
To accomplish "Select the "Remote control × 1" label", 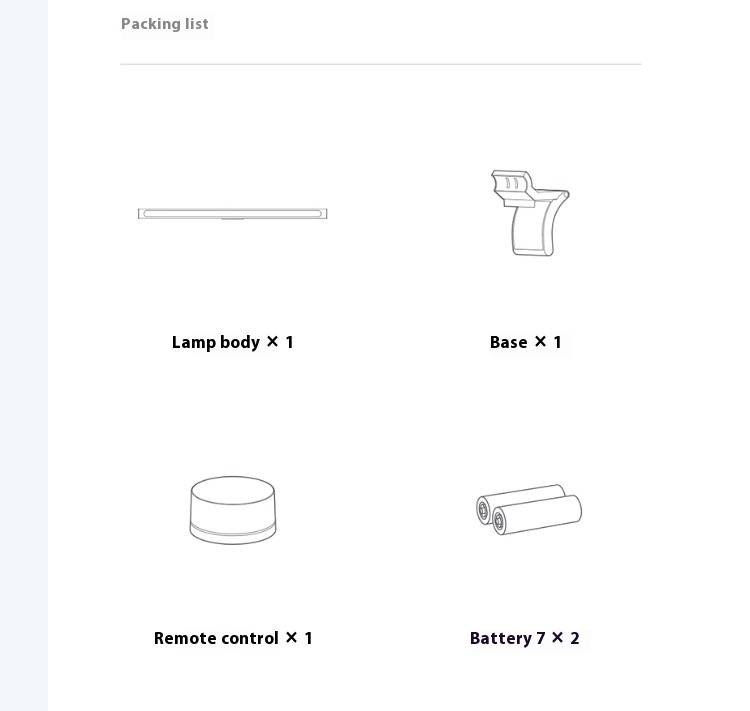I will (233, 638).
